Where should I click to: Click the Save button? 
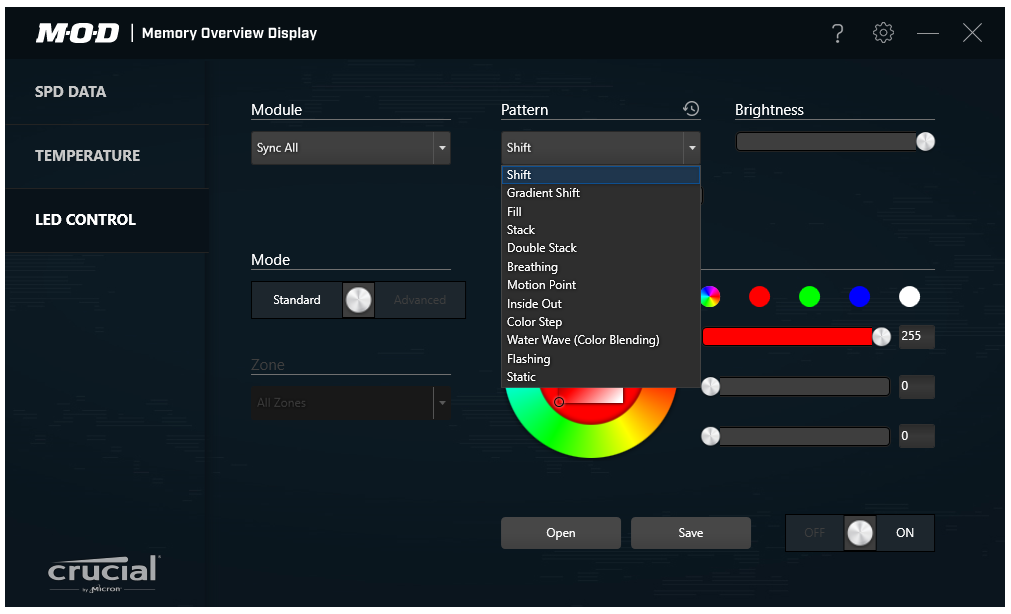click(x=691, y=533)
